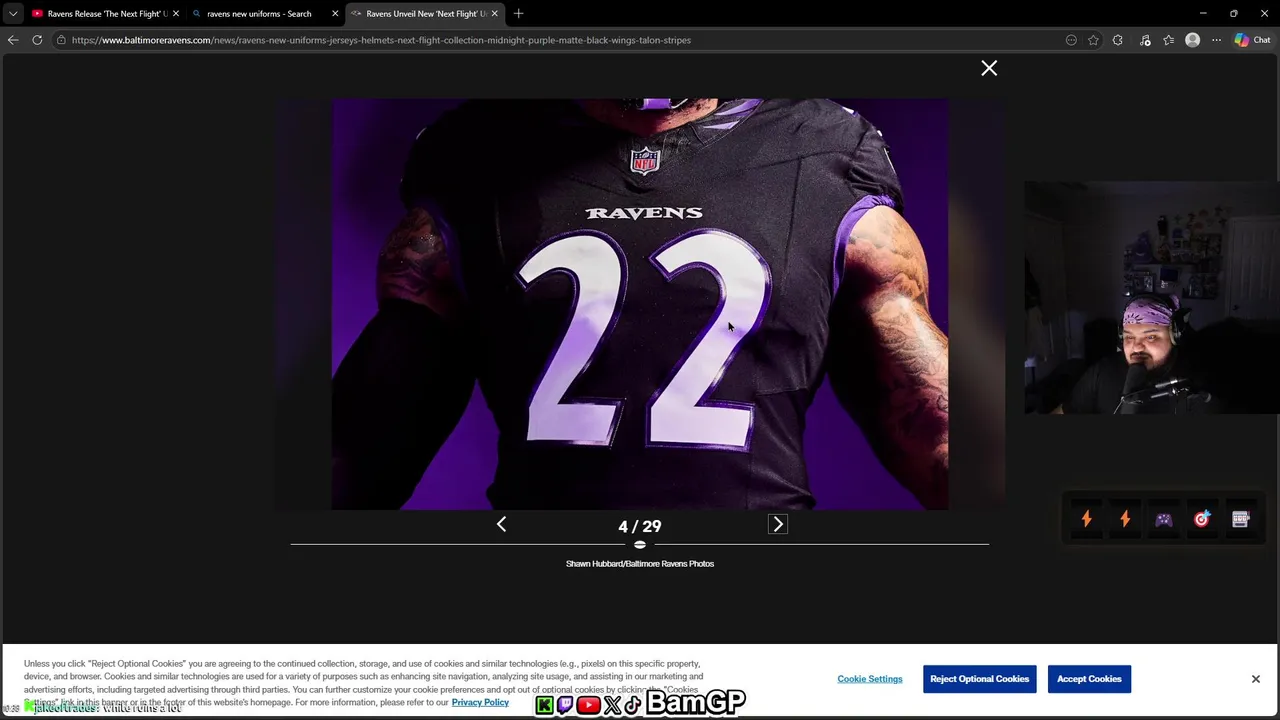The image size is (1280, 720).
Task: Click the '4 / 29' photo counter
Action: pyautogui.click(x=640, y=526)
